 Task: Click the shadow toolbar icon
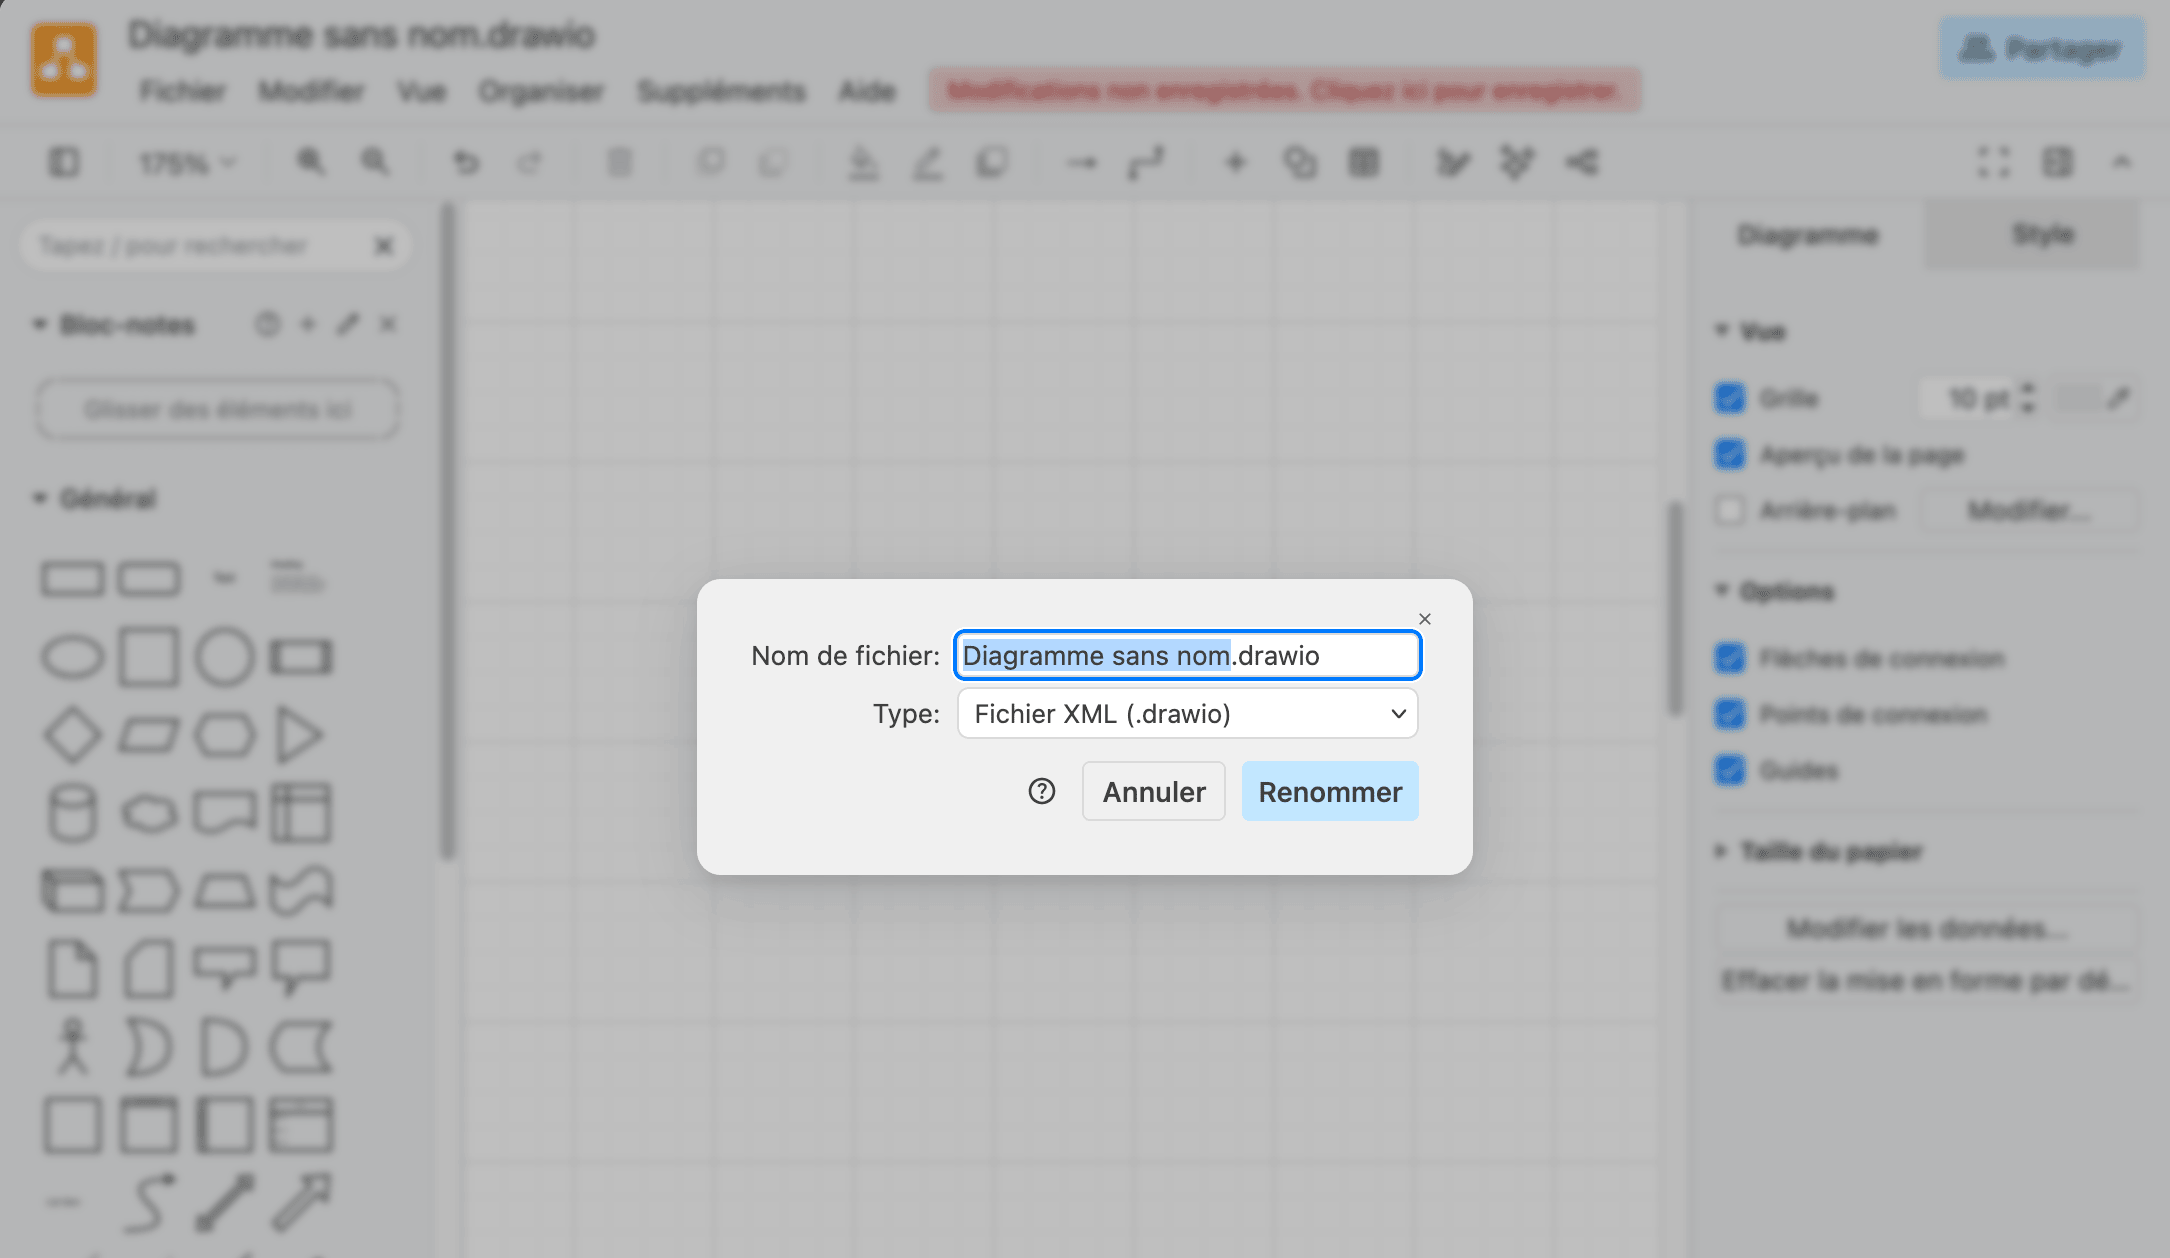point(992,162)
